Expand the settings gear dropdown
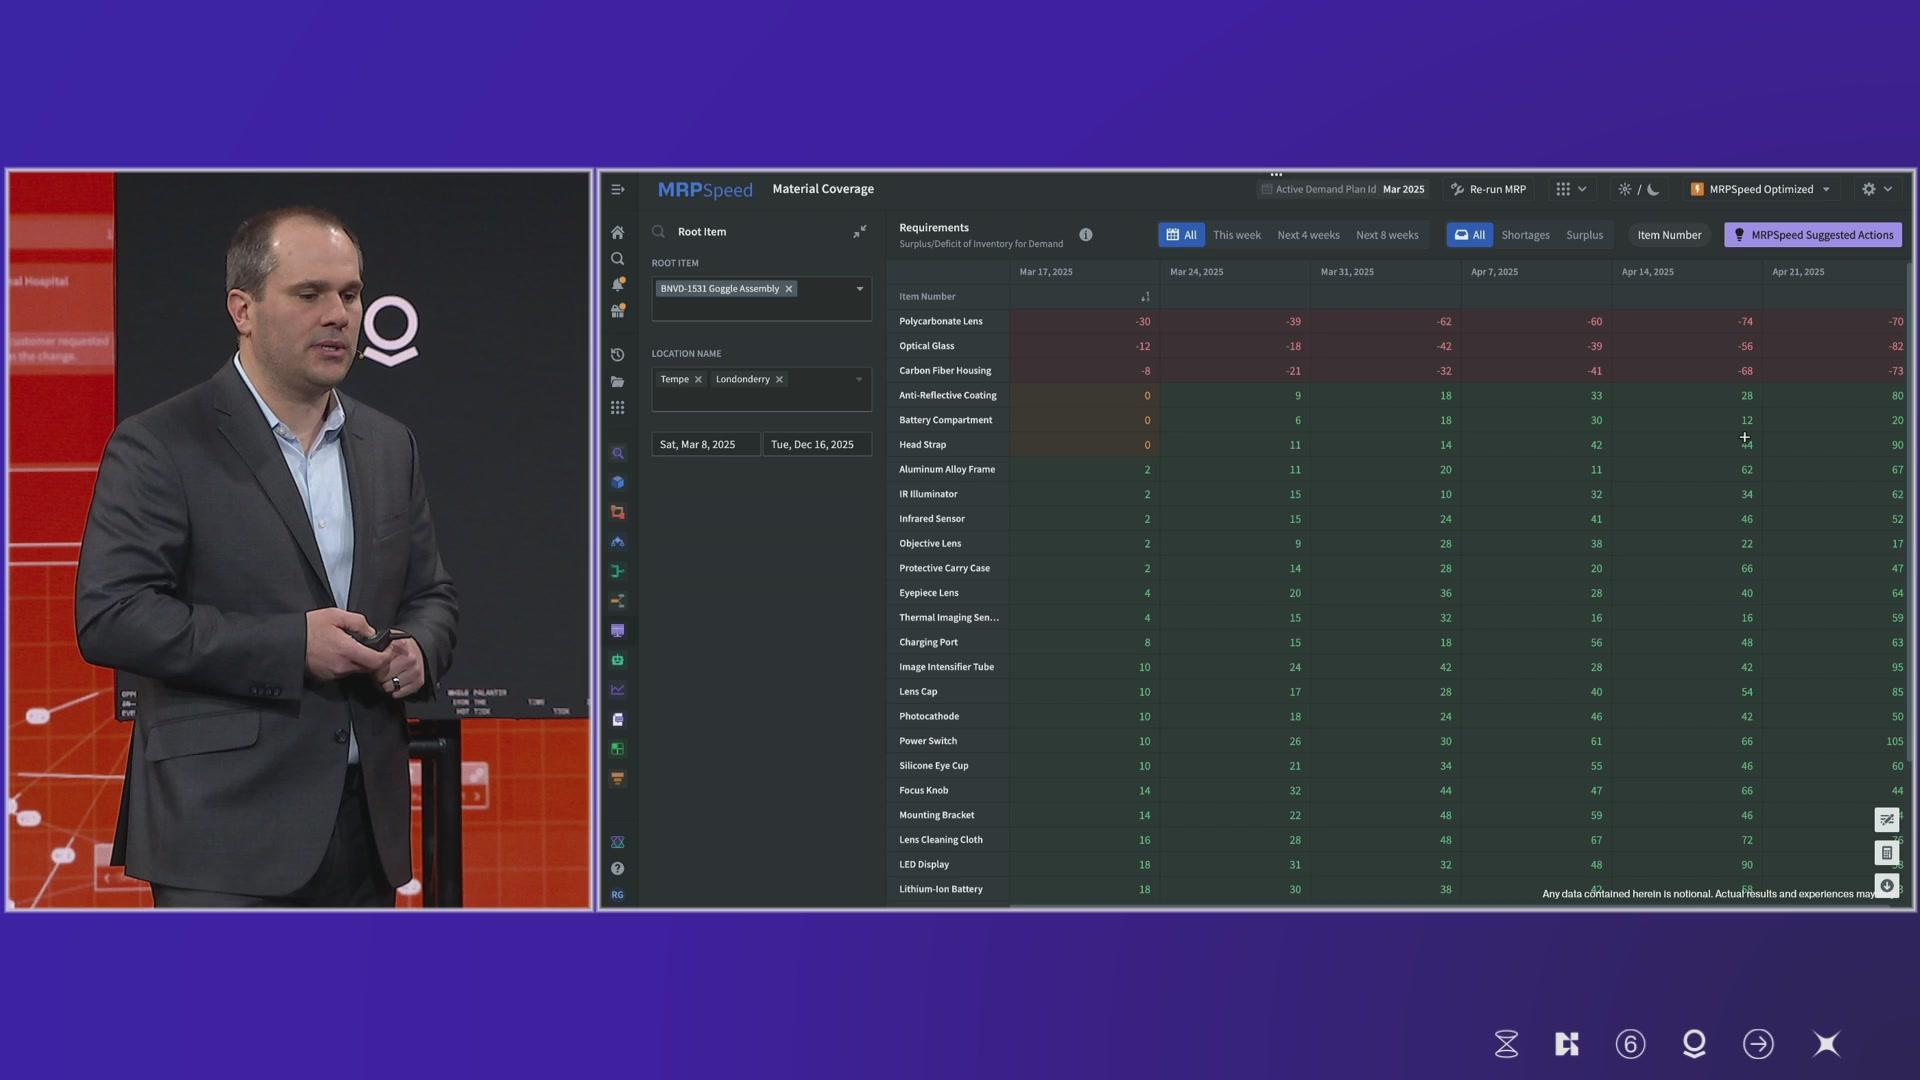The height and width of the screenshot is (1080, 1920). (1877, 189)
